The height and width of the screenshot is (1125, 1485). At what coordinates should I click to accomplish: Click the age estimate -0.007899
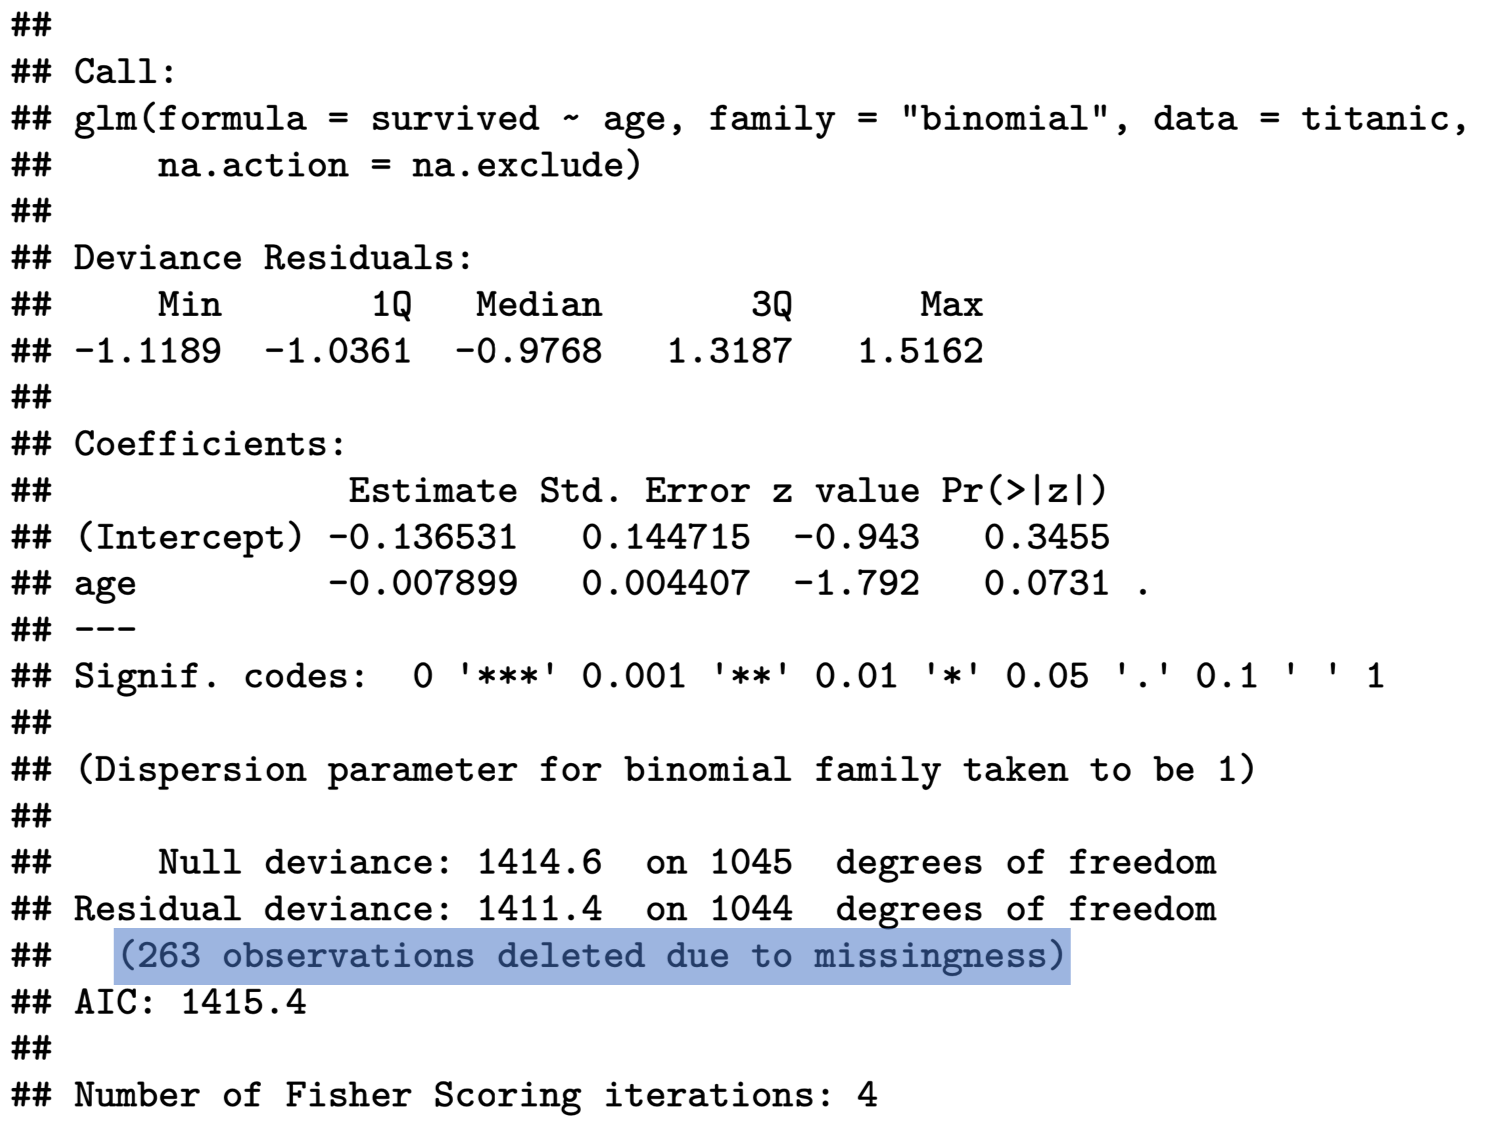coord(422,583)
